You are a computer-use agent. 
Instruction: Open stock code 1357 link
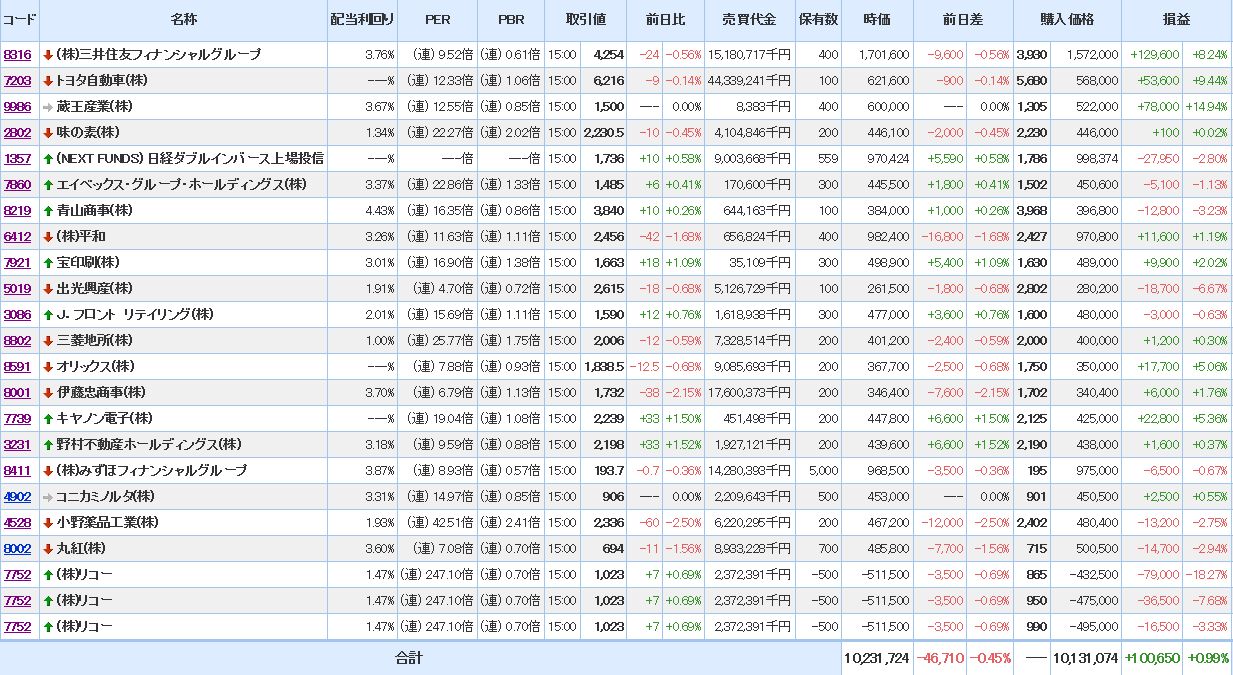click(x=17, y=159)
